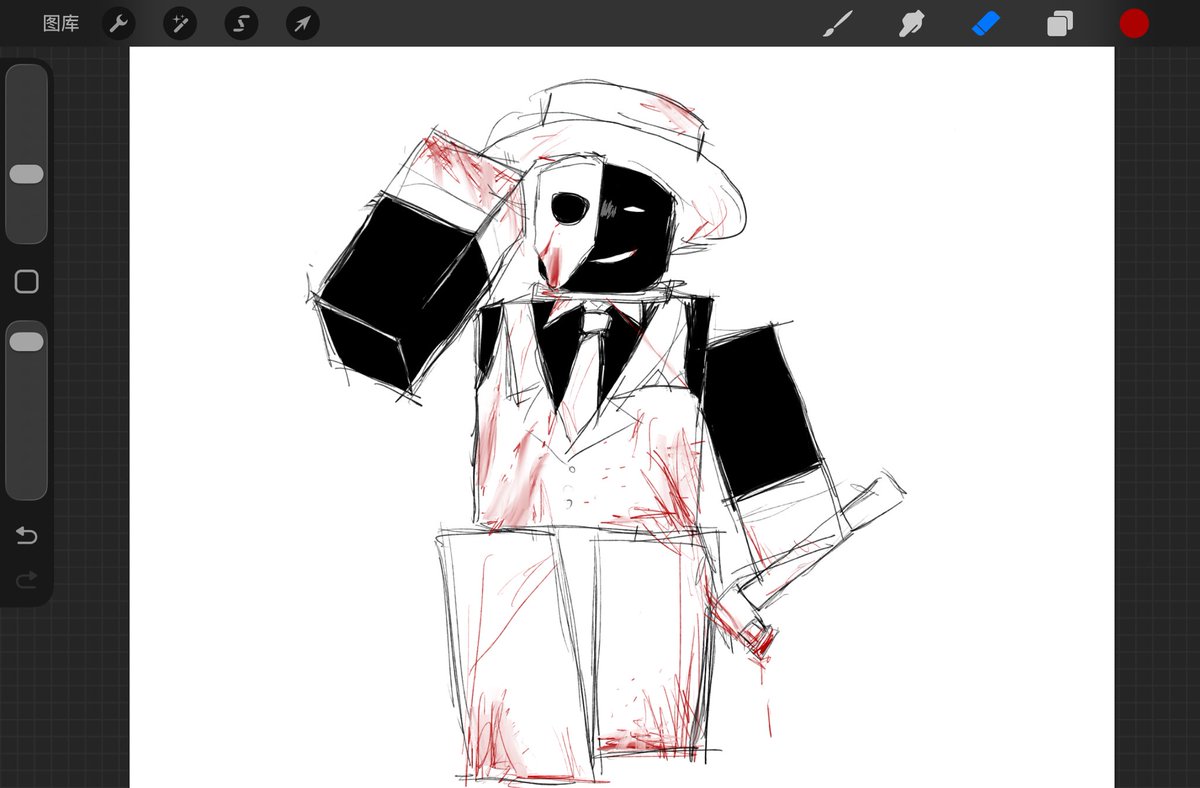Open the Actions wrench menu
Viewport: 1200px width, 788px height.
point(119,24)
